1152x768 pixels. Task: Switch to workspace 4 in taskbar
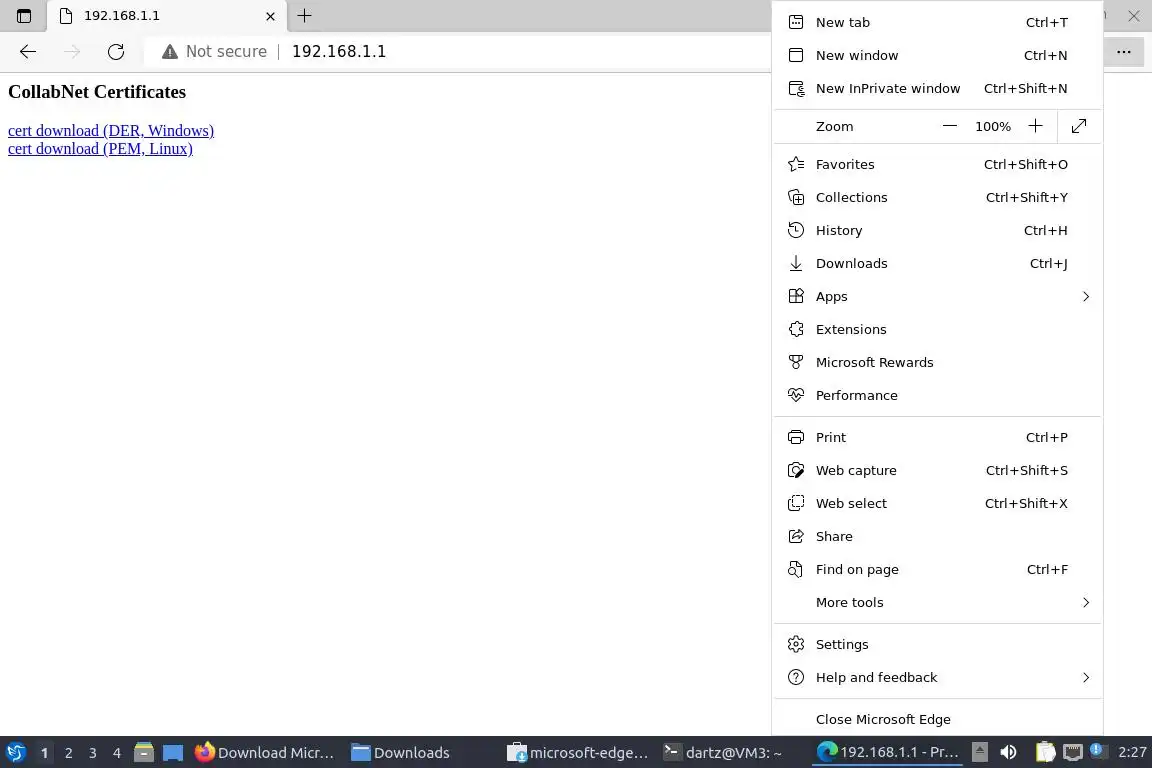pos(117,753)
